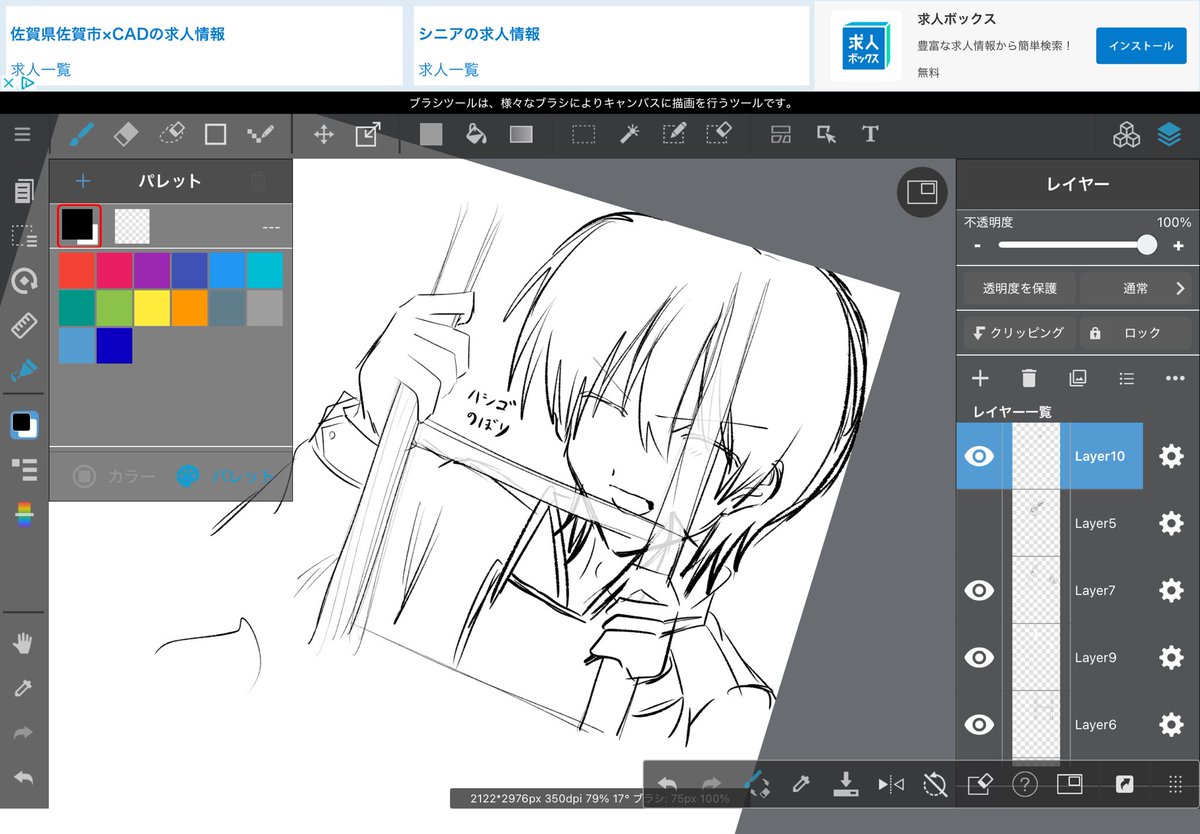Screen dimensions: 1200x834
Task: Add a new layer with plus icon
Action: (x=980, y=378)
